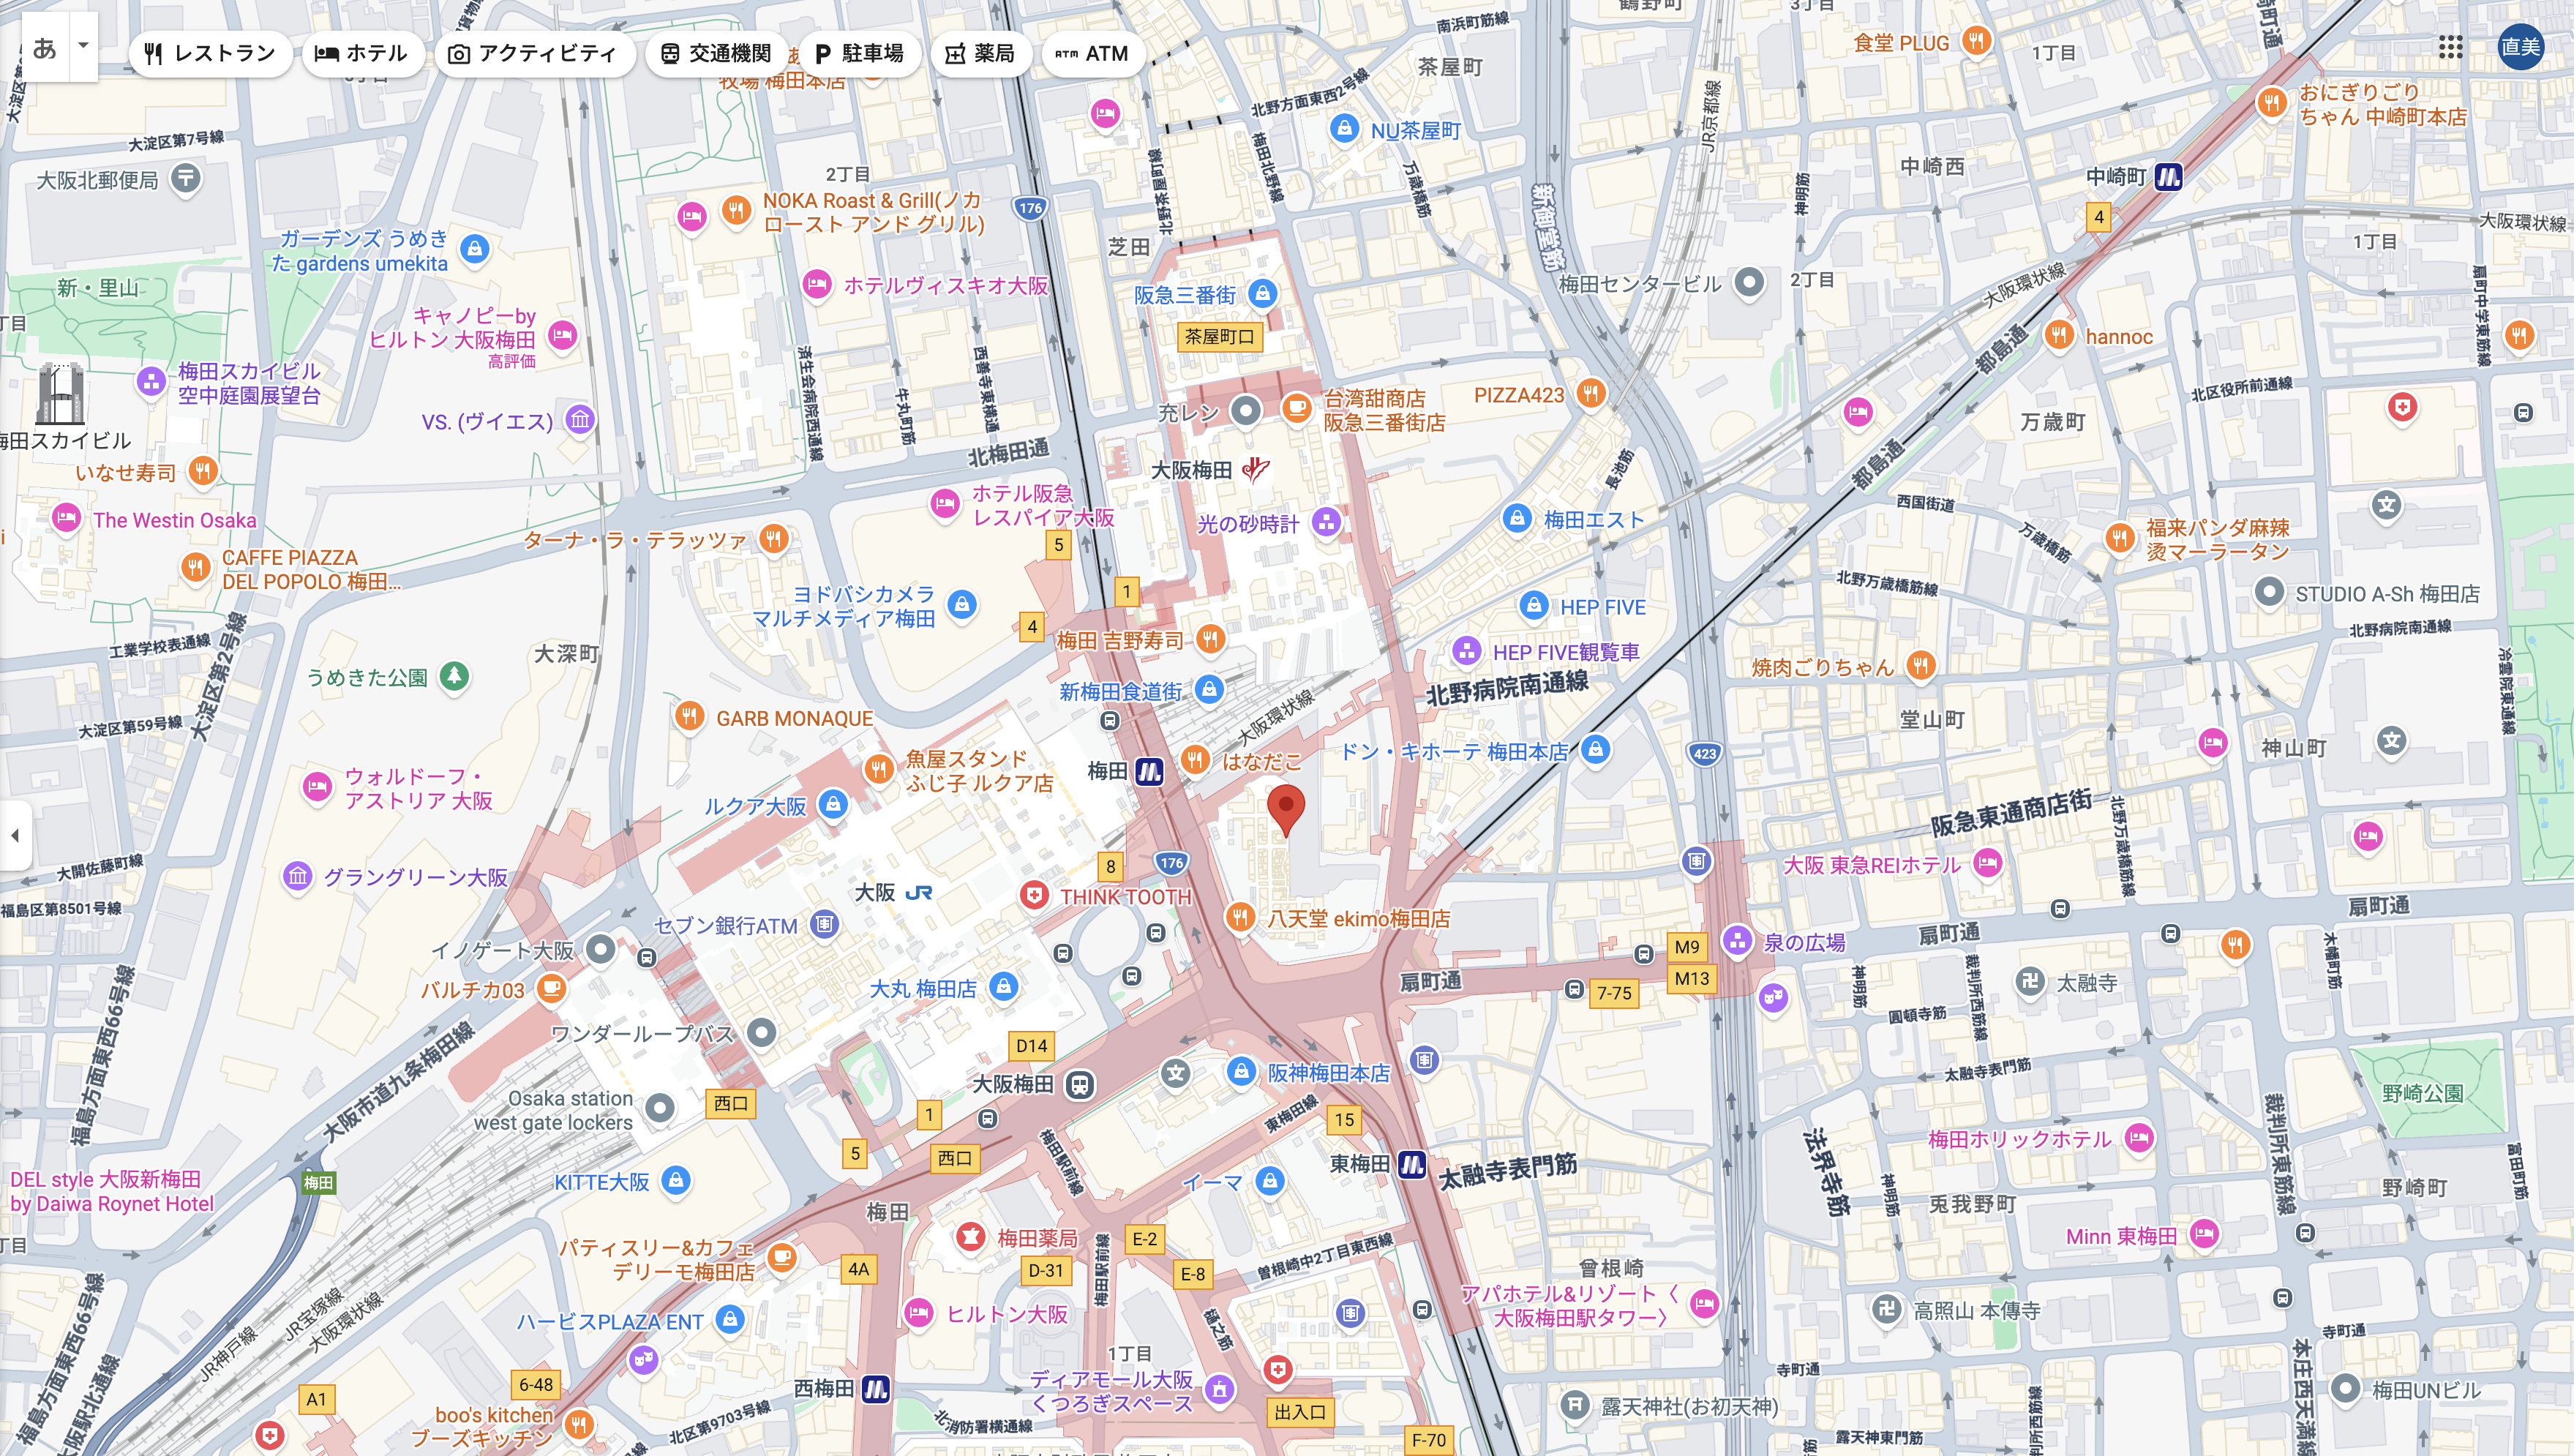The width and height of the screenshot is (2574, 1456).
Task: Click The Westin Osaka hotel pin
Action: (x=66, y=518)
